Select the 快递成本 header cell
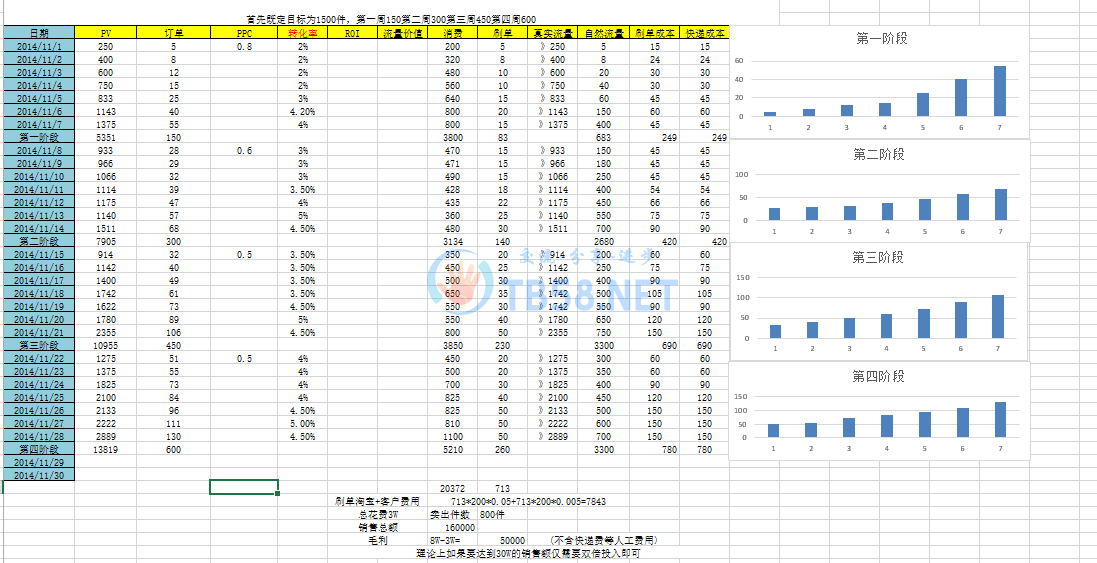 (705, 33)
